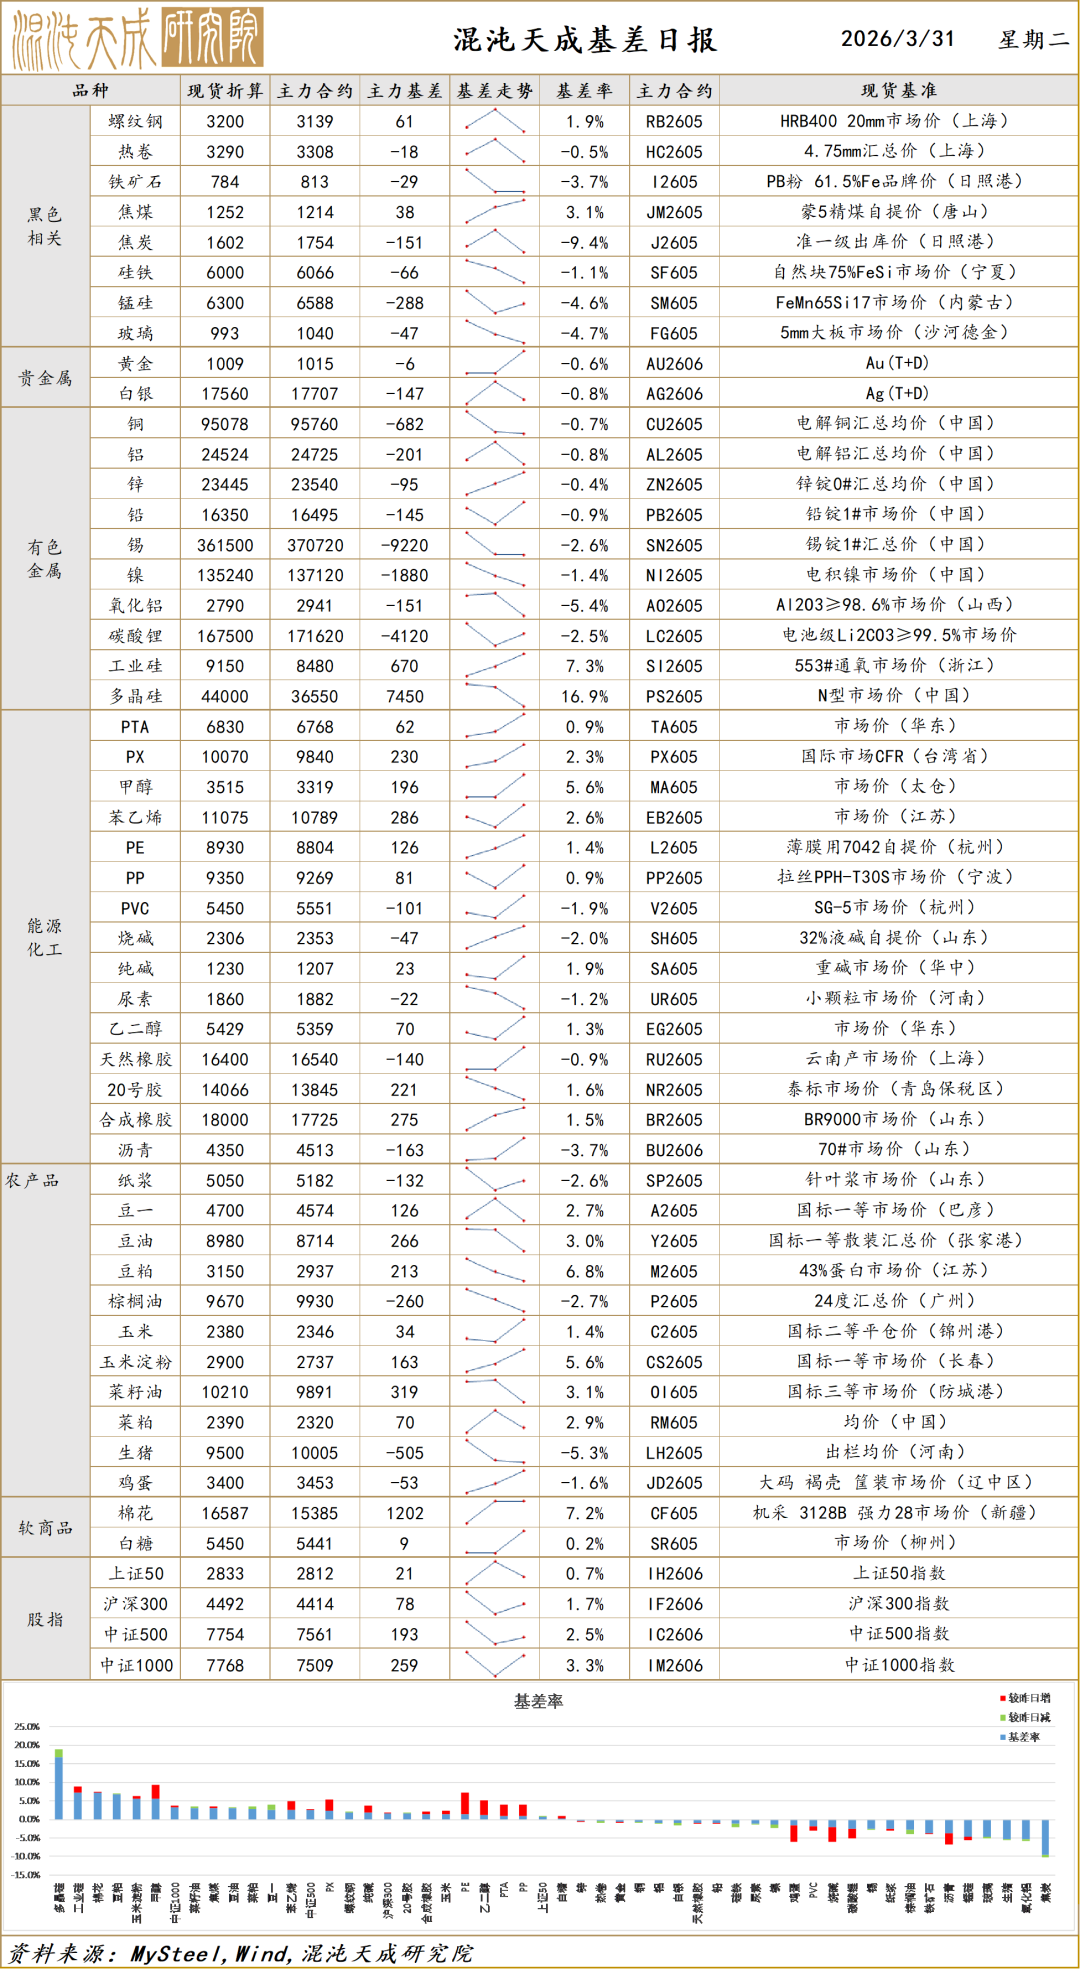Click the 铁矿石 basis trend sparkline
The width and height of the screenshot is (1080, 1969).
[495, 181]
